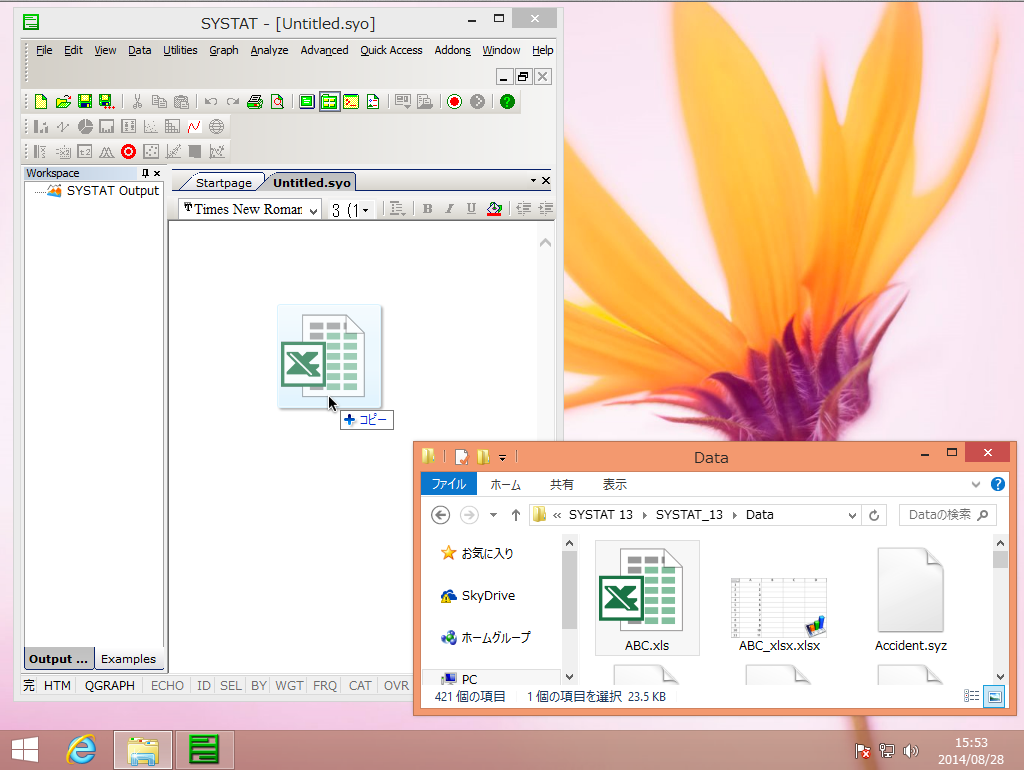The height and width of the screenshot is (770, 1024).
Task: Expand the Explorer address bar history dropdown
Action: click(x=852, y=515)
